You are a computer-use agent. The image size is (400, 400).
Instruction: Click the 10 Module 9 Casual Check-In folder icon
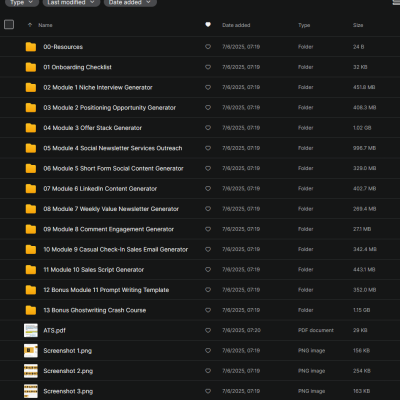(x=31, y=249)
